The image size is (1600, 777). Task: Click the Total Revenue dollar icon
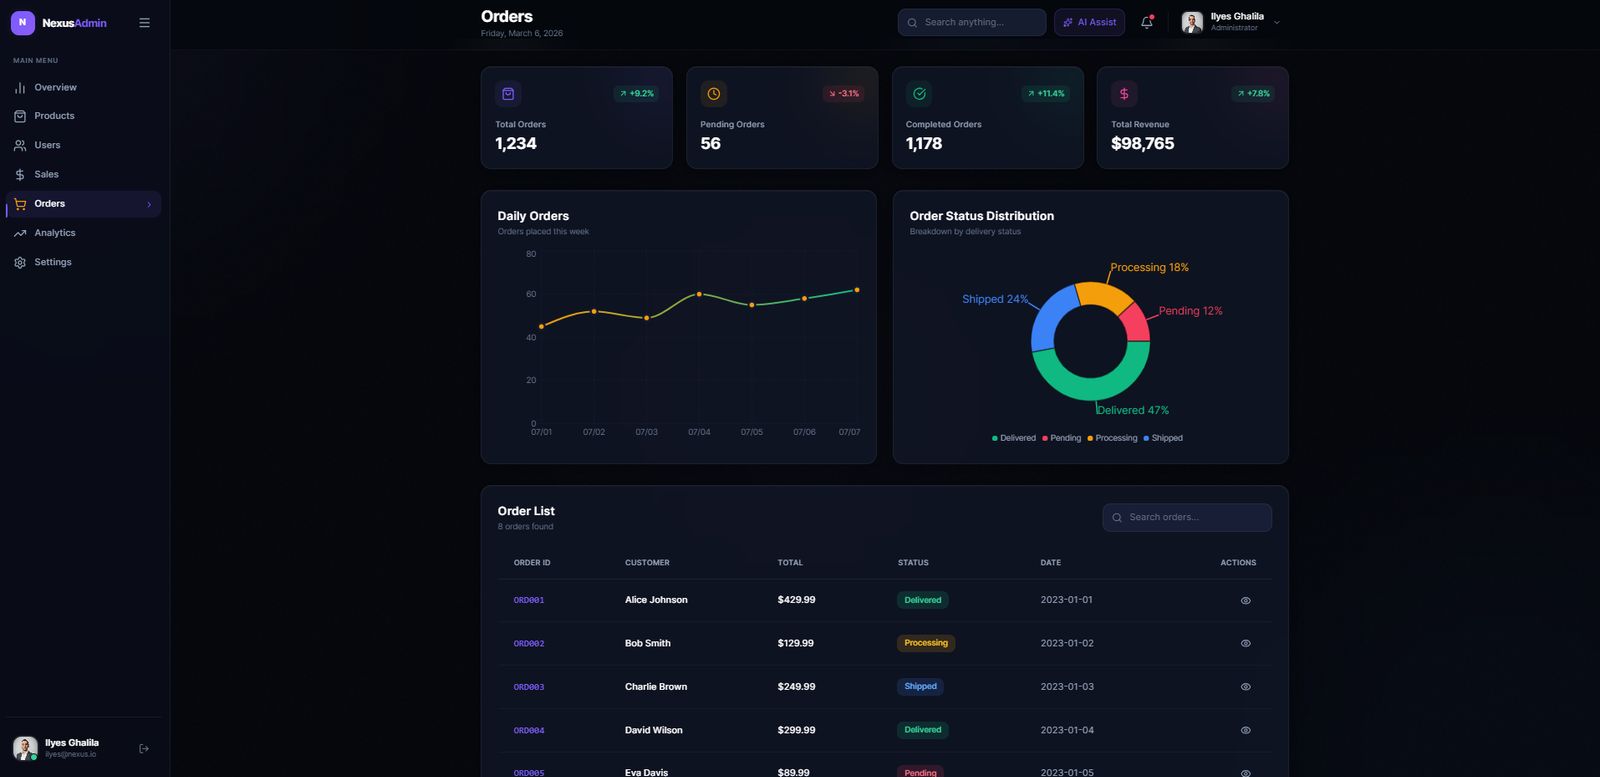pyautogui.click(x=1124, y=94)
